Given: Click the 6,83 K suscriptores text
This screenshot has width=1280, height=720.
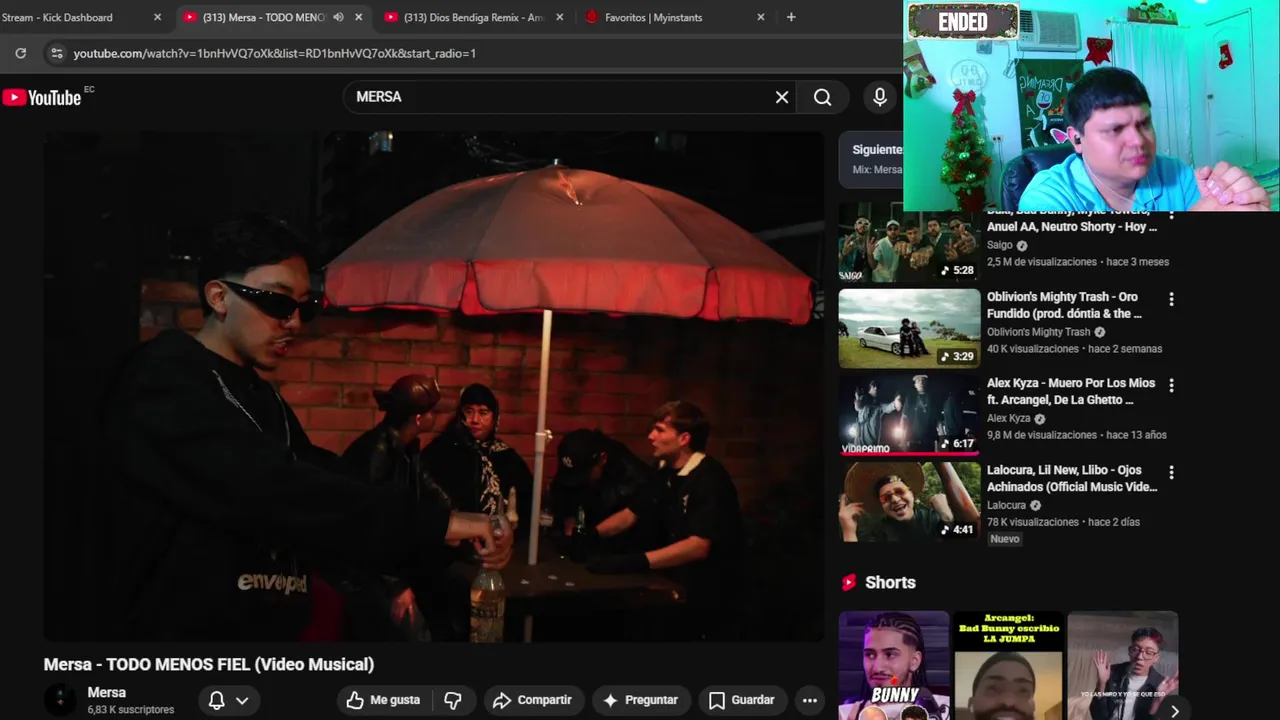Looking at the screenshot, I should tap(130, 710).
